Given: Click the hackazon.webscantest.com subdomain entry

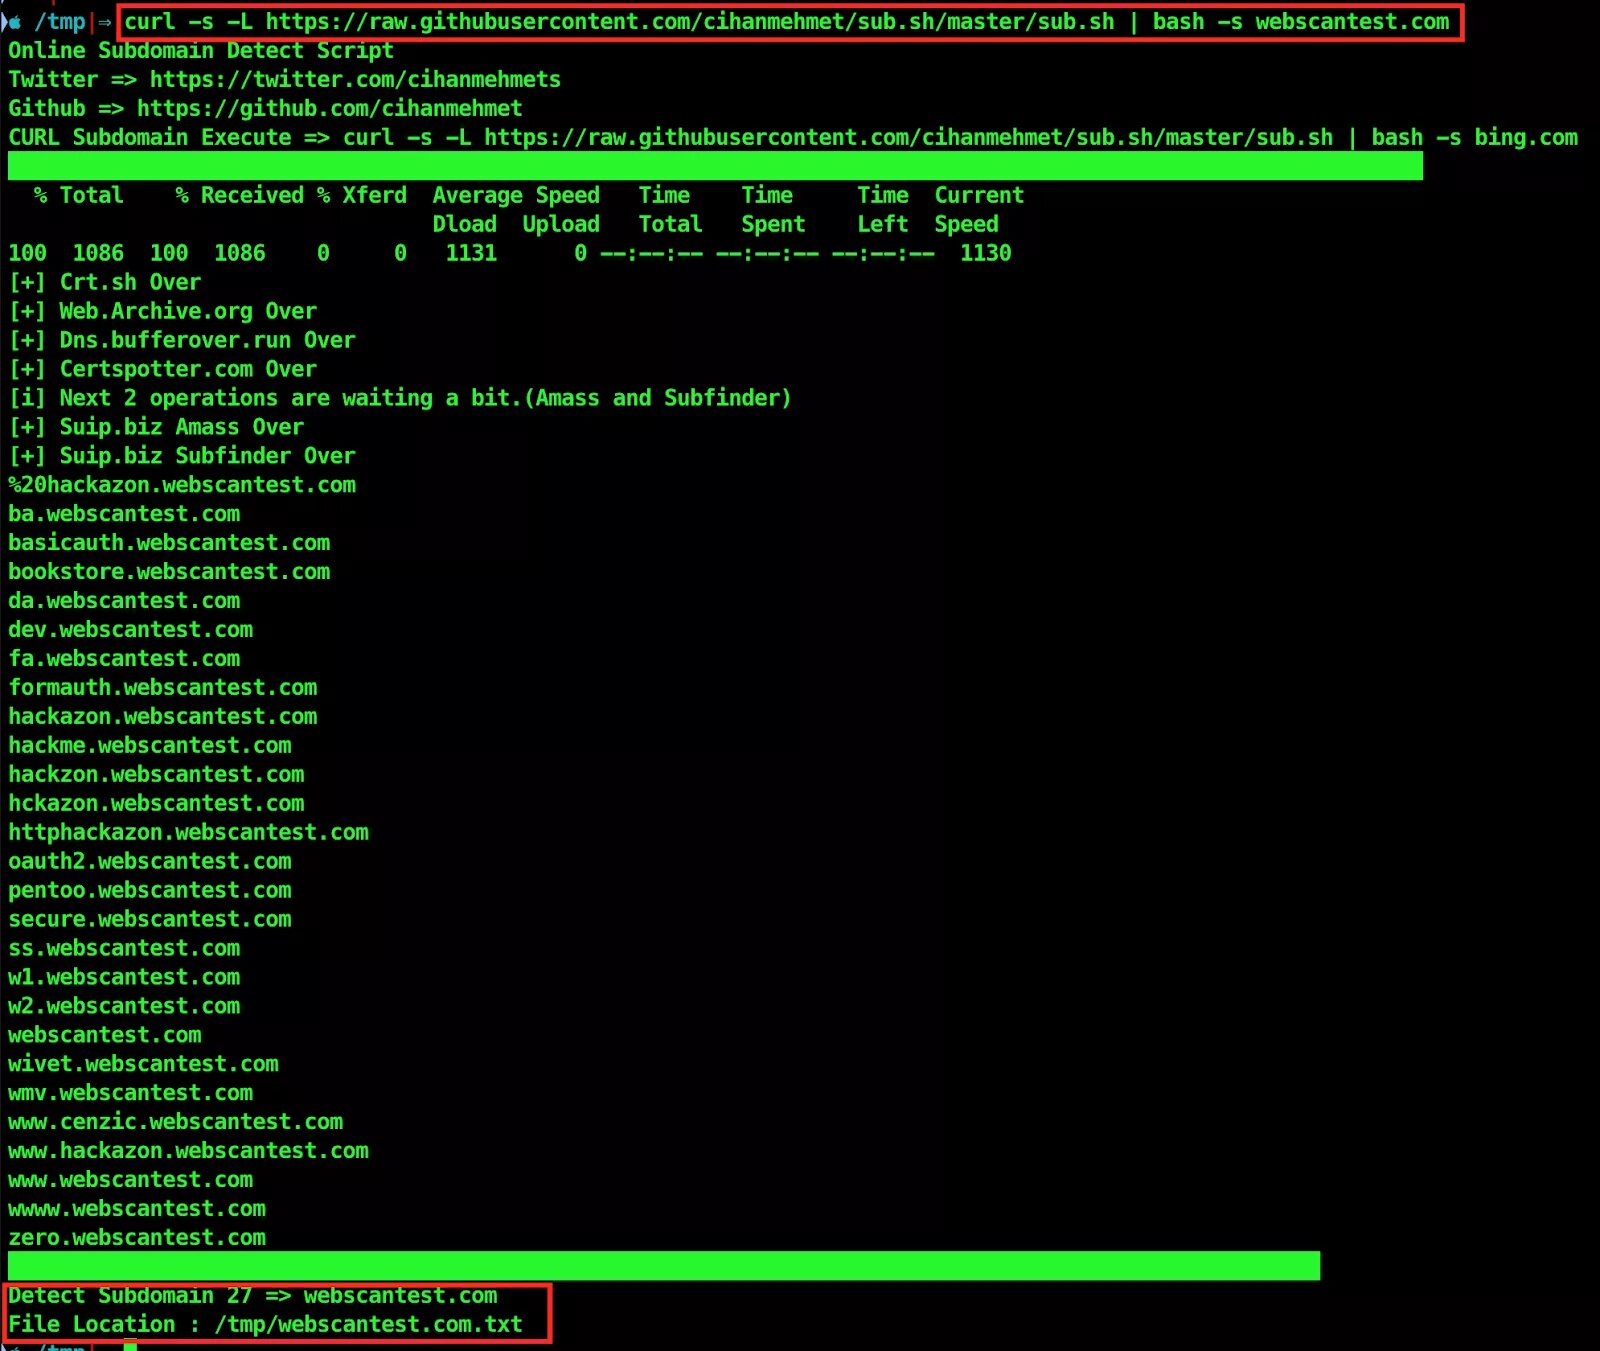Looking at the screenshot, I should click(162, 716).
